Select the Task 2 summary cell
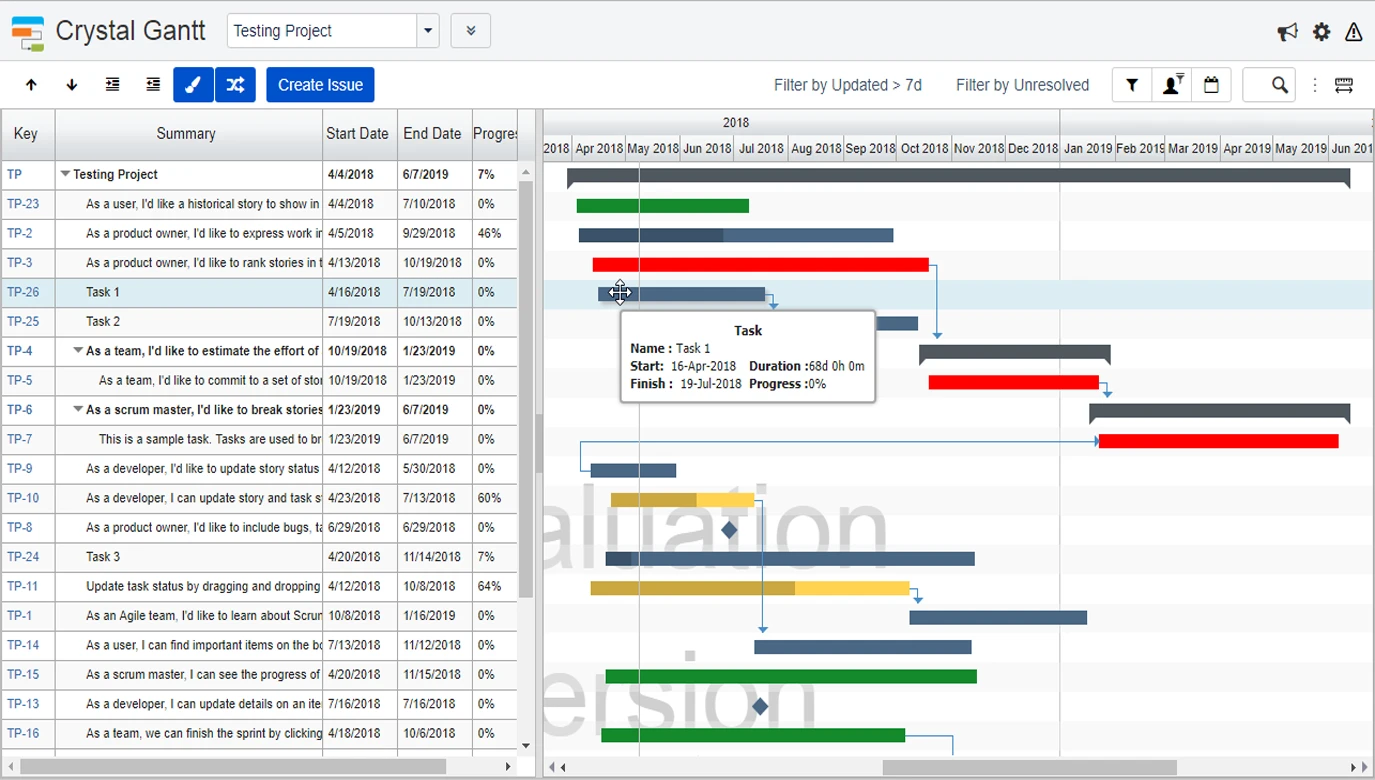Image resolution: width=1375 pixels, height=780 pixels. (189, 322)
